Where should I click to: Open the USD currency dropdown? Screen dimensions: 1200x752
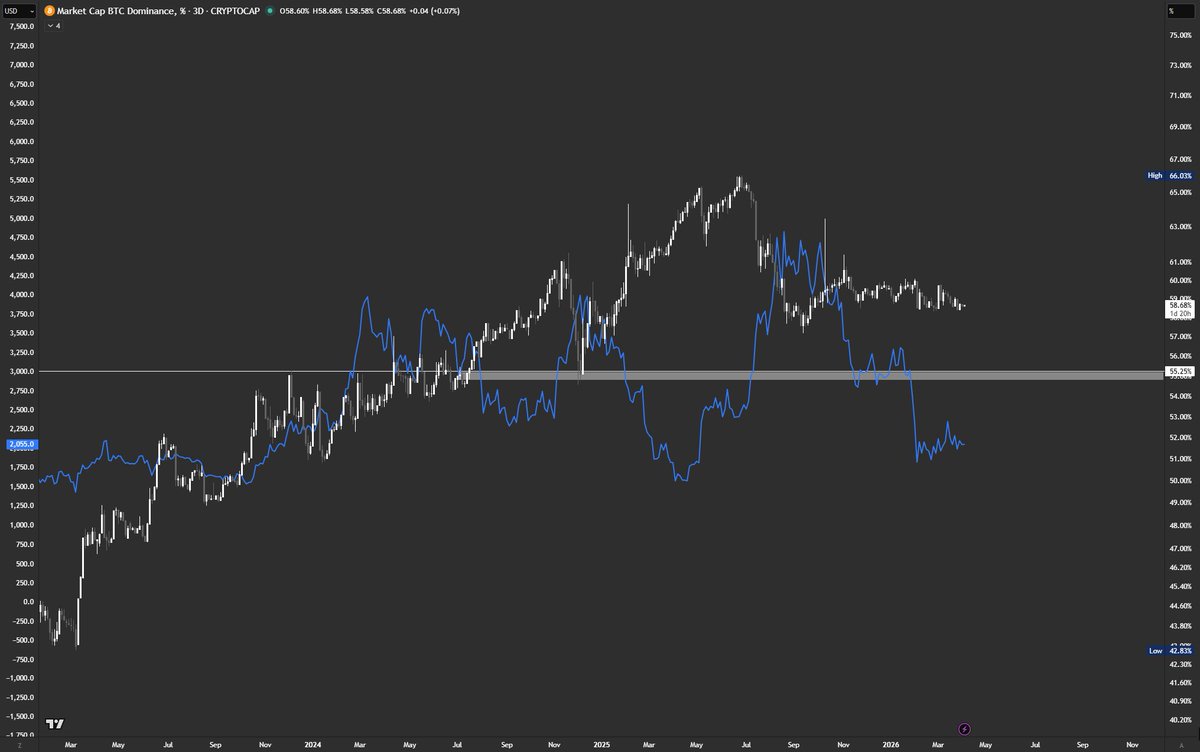coord(19,10)
